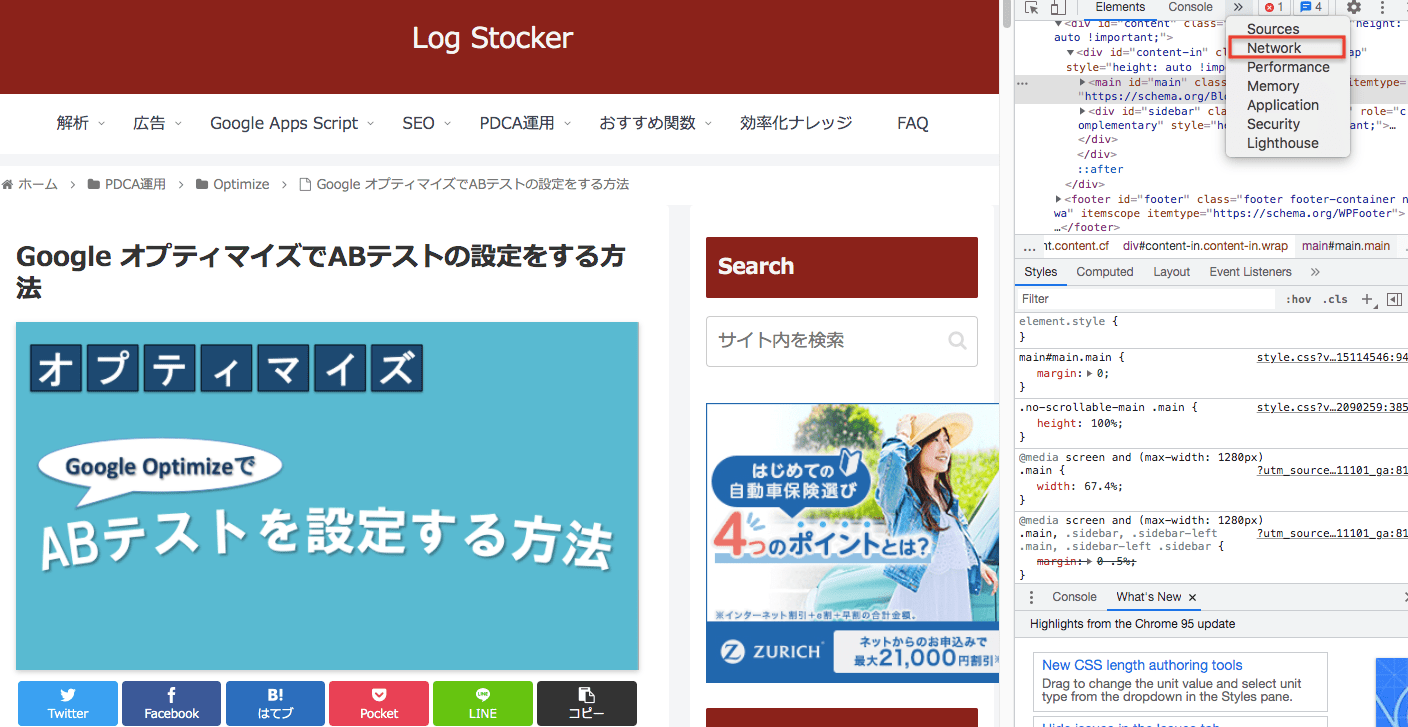Collapse the div id="content-in" node
Screen dimensions: 1408x727
coord(1071,52)
